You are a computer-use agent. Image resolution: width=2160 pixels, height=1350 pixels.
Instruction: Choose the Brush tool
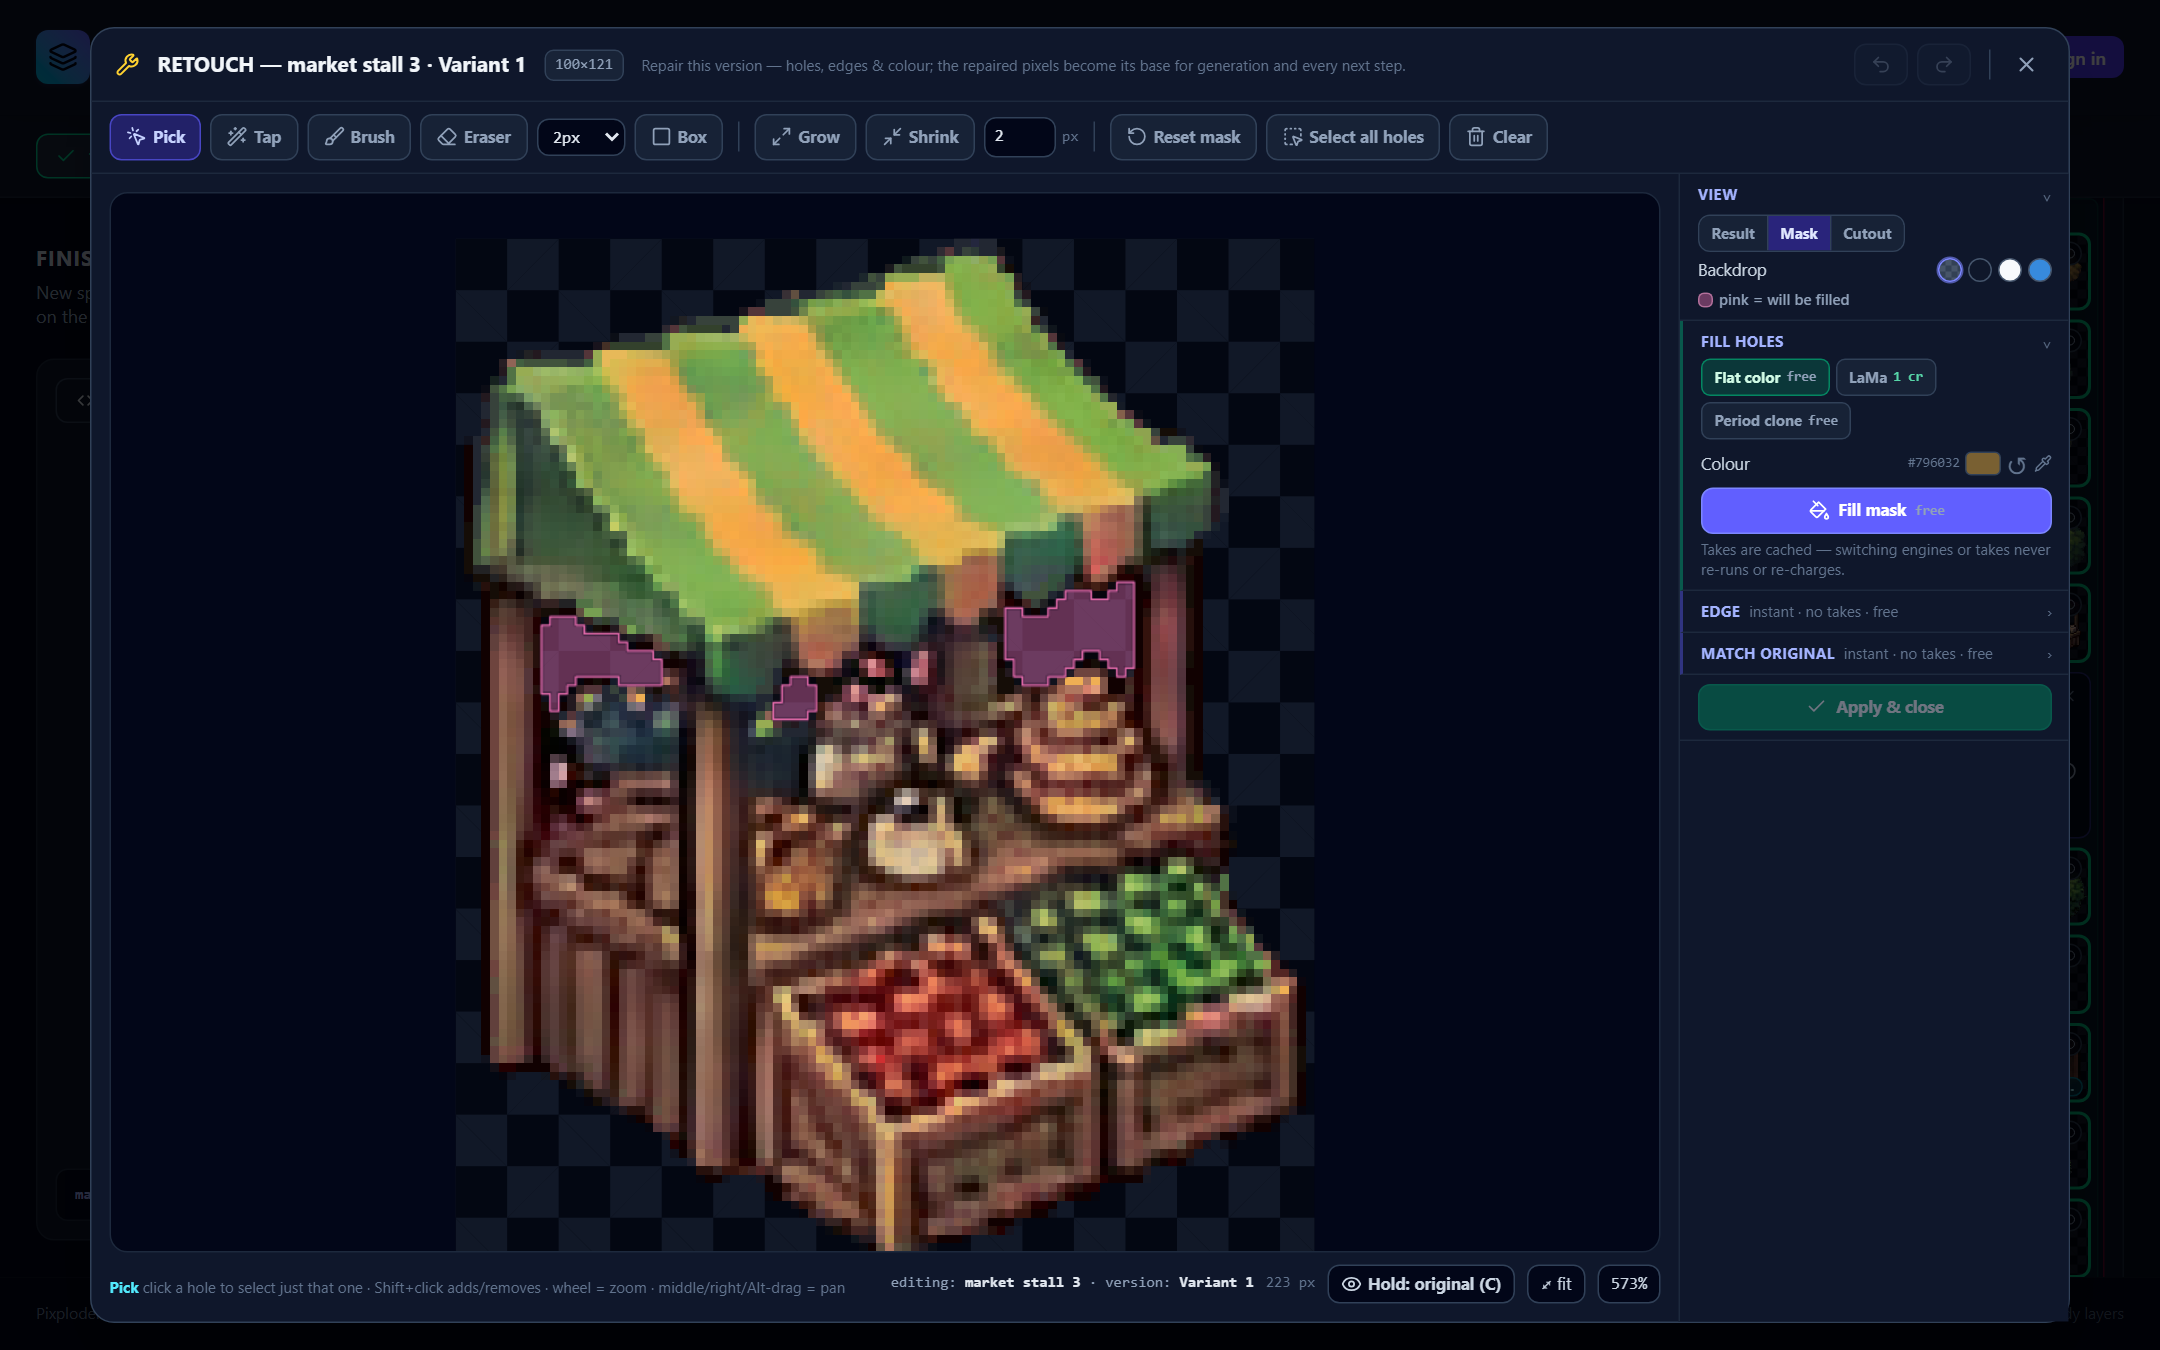[359, 137]
